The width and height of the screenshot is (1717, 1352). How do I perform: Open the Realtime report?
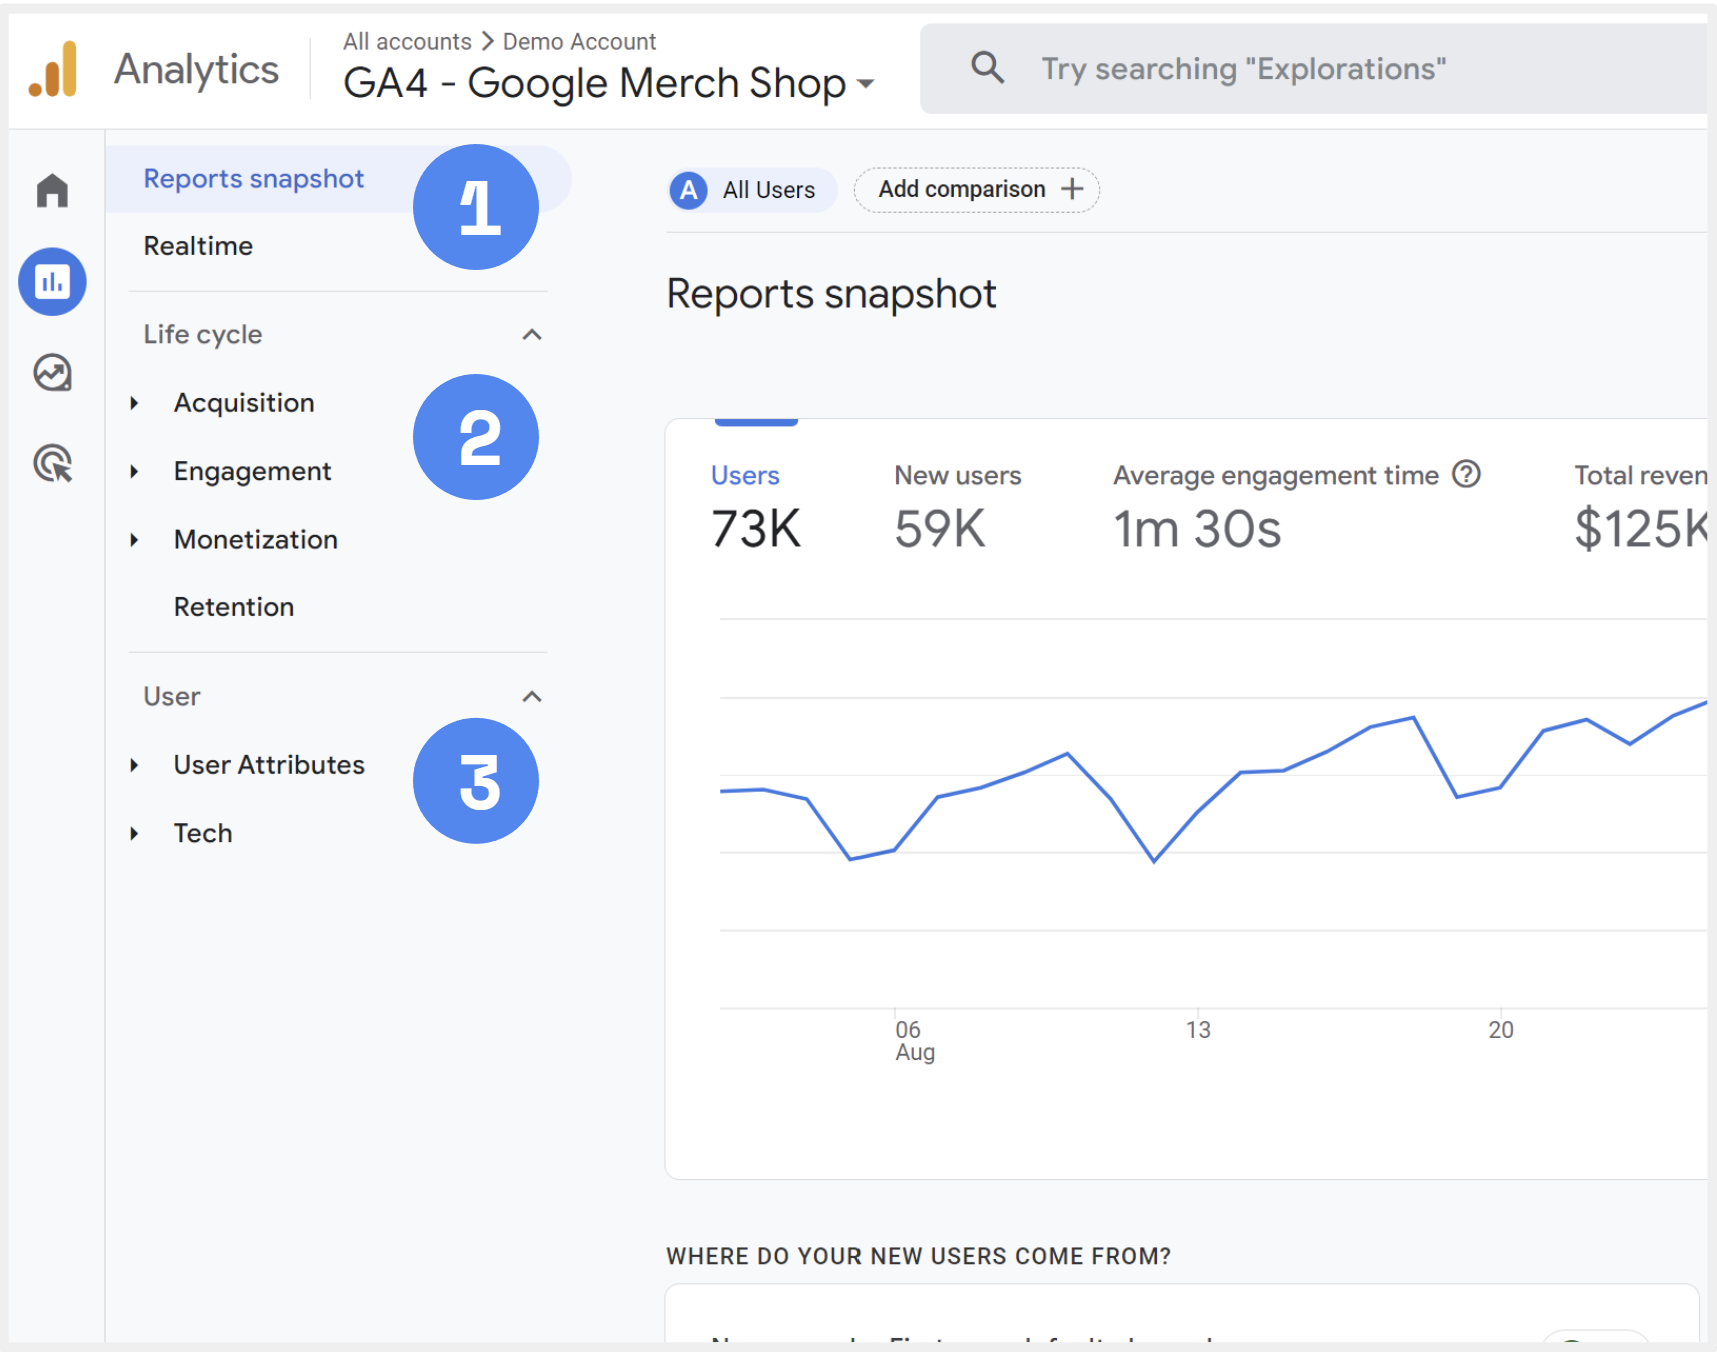[x=198, y=246]
